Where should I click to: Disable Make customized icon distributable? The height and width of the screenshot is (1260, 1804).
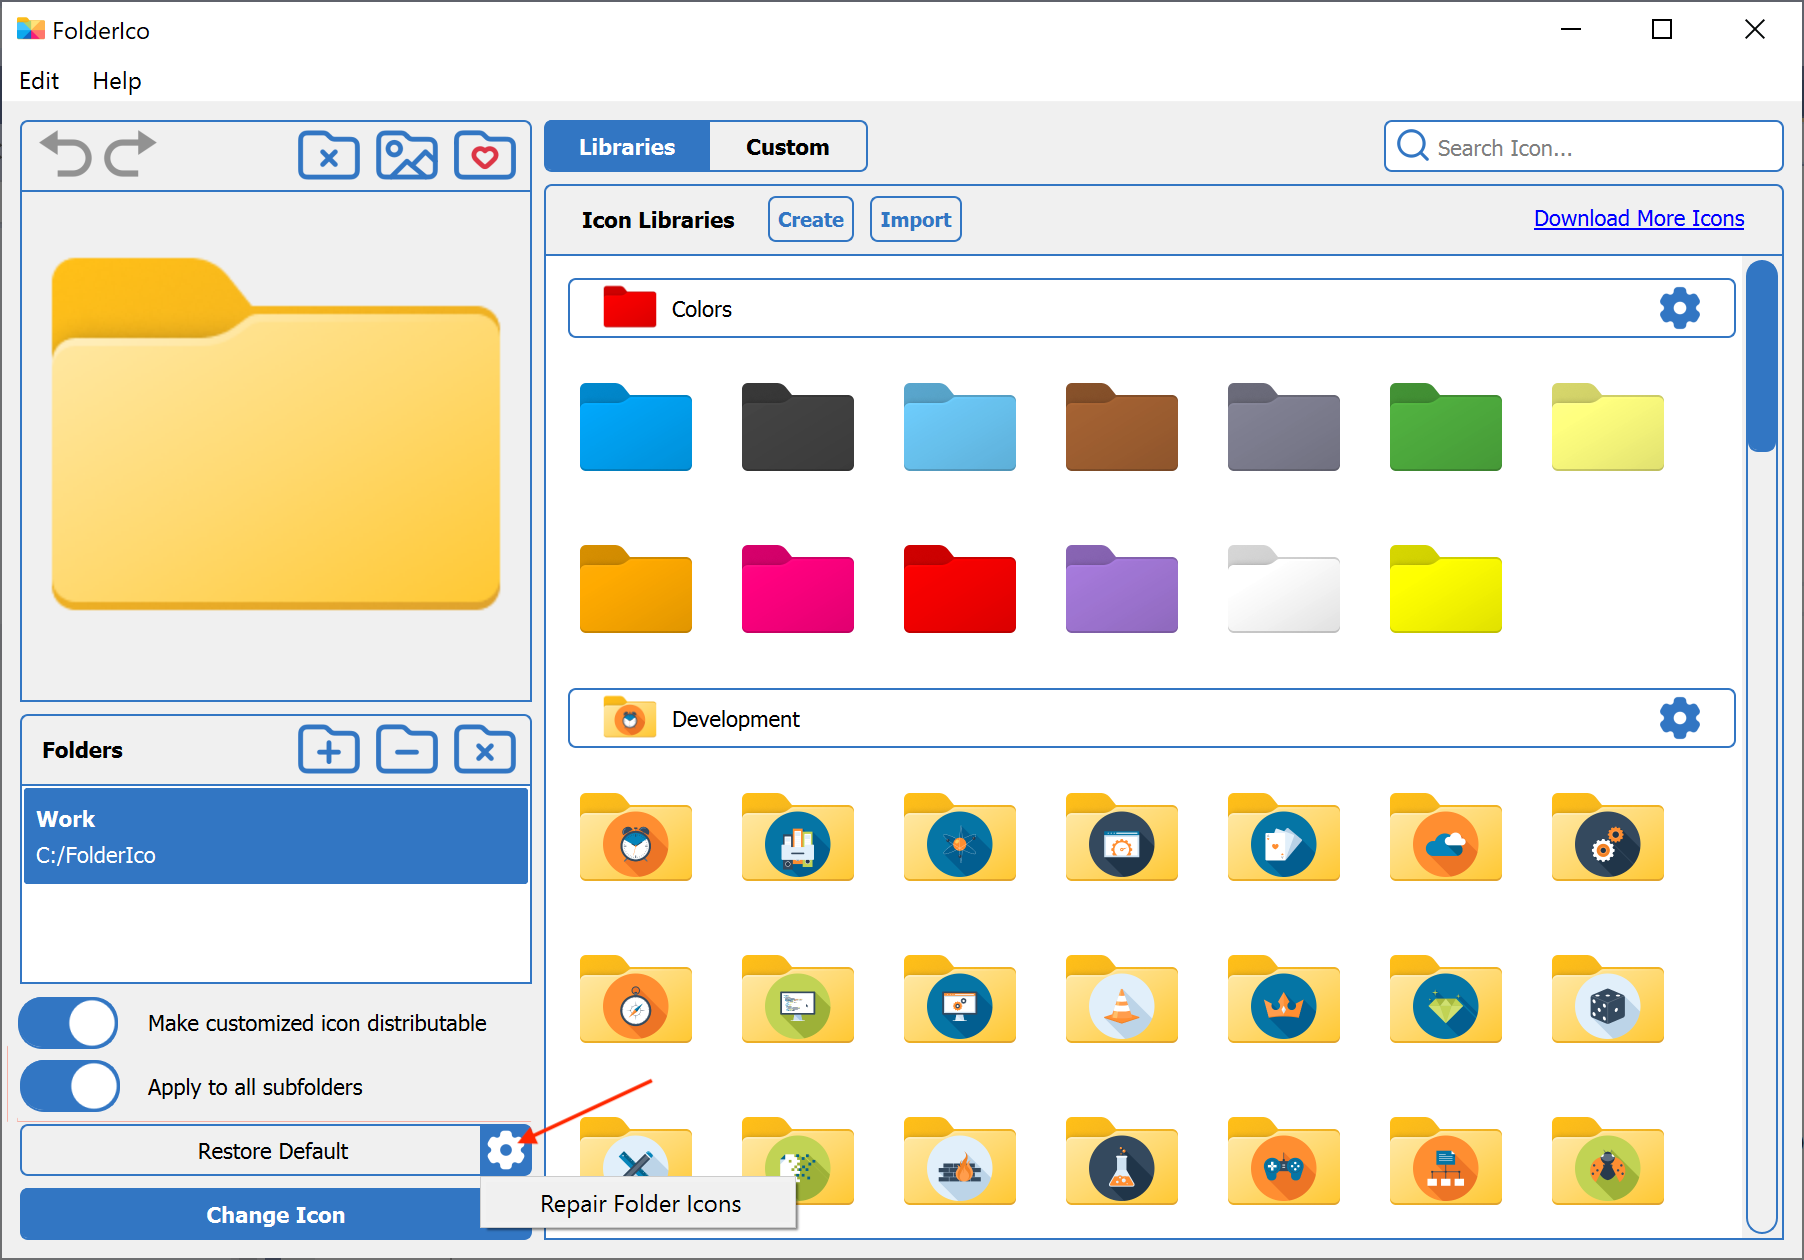(67, 1022)
